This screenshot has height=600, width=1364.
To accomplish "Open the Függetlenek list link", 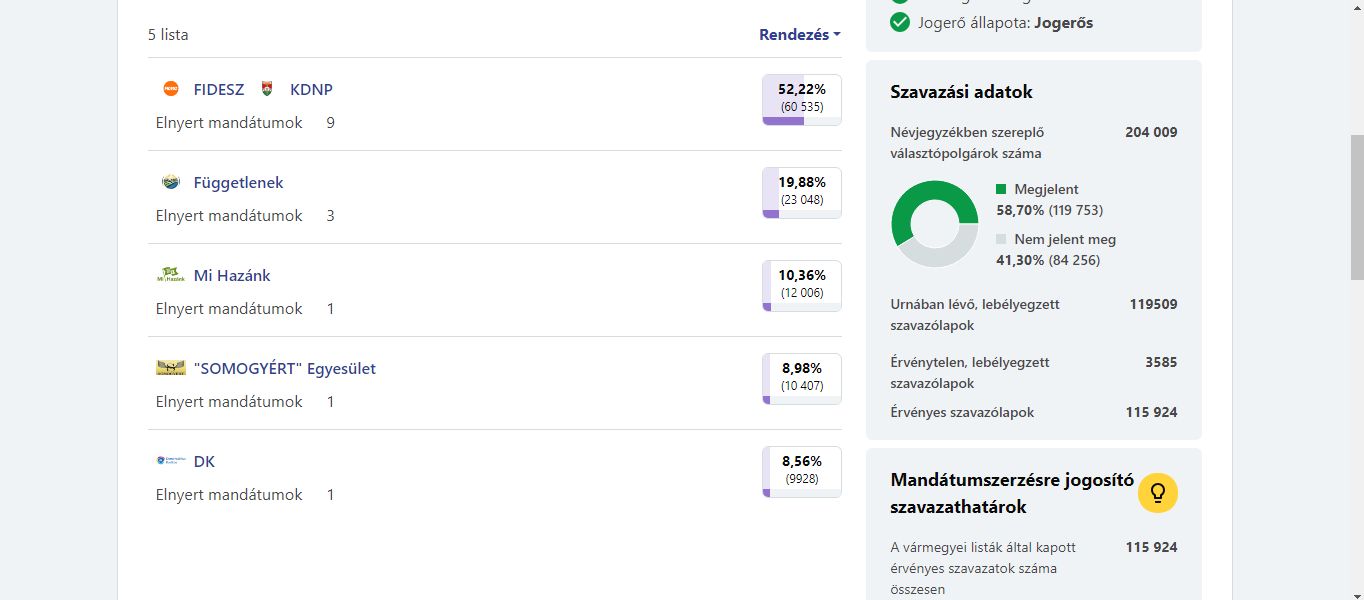I will coord(239,182).
